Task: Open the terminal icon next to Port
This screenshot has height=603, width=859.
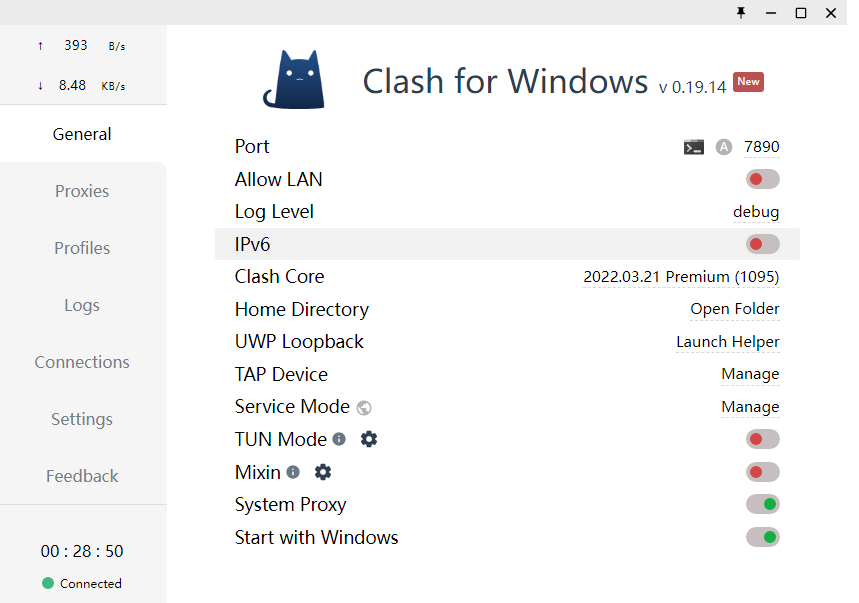Action: pos(694,147)
